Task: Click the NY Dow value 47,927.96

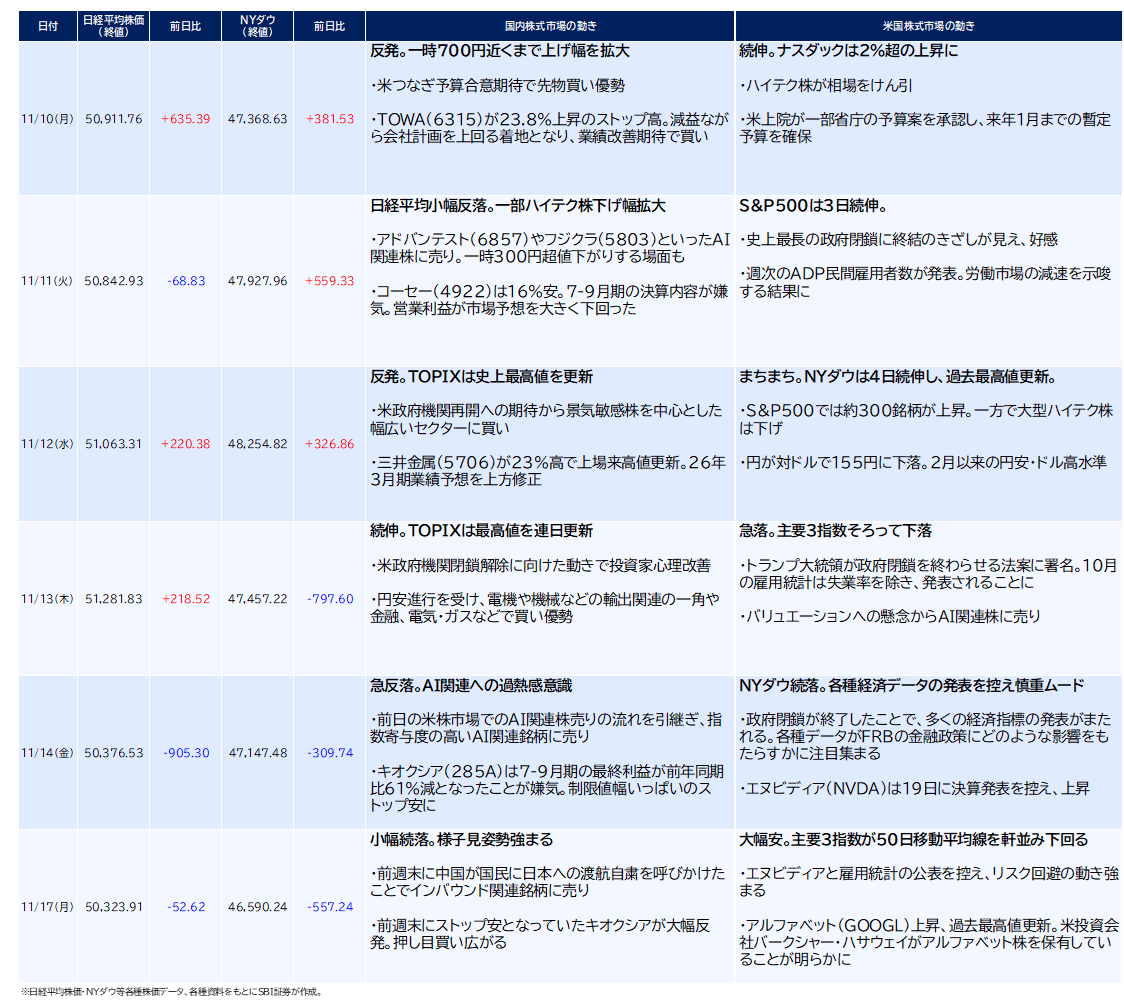Action: point(257,281)
